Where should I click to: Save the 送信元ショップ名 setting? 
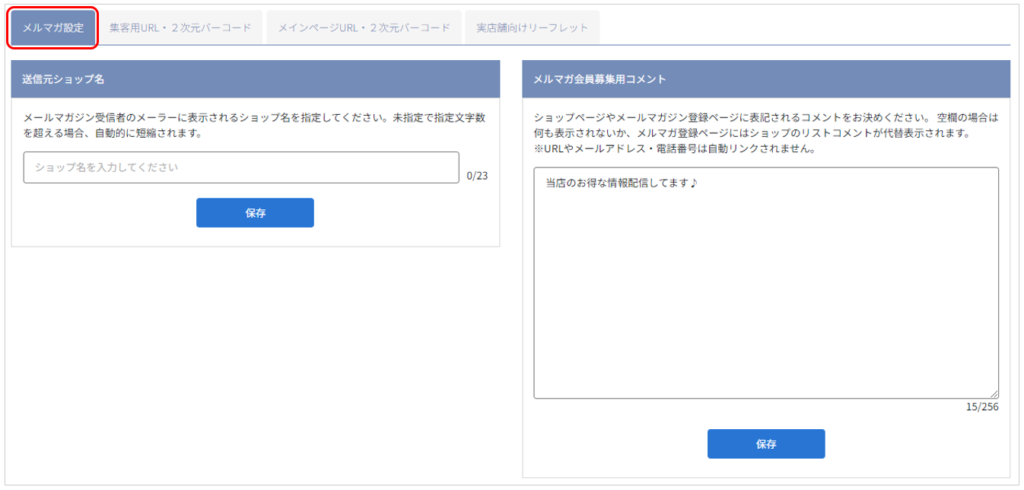coord(255,213)
